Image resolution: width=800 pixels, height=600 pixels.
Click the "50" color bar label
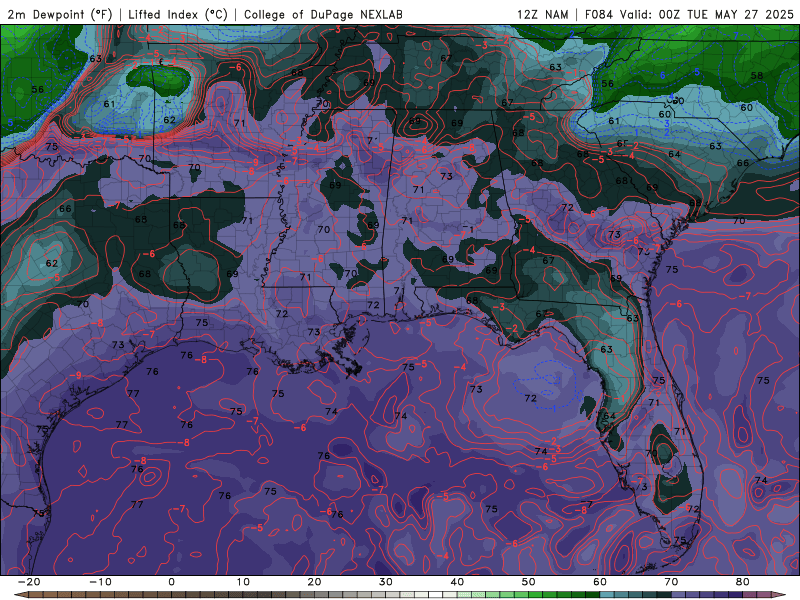(529, 582)
